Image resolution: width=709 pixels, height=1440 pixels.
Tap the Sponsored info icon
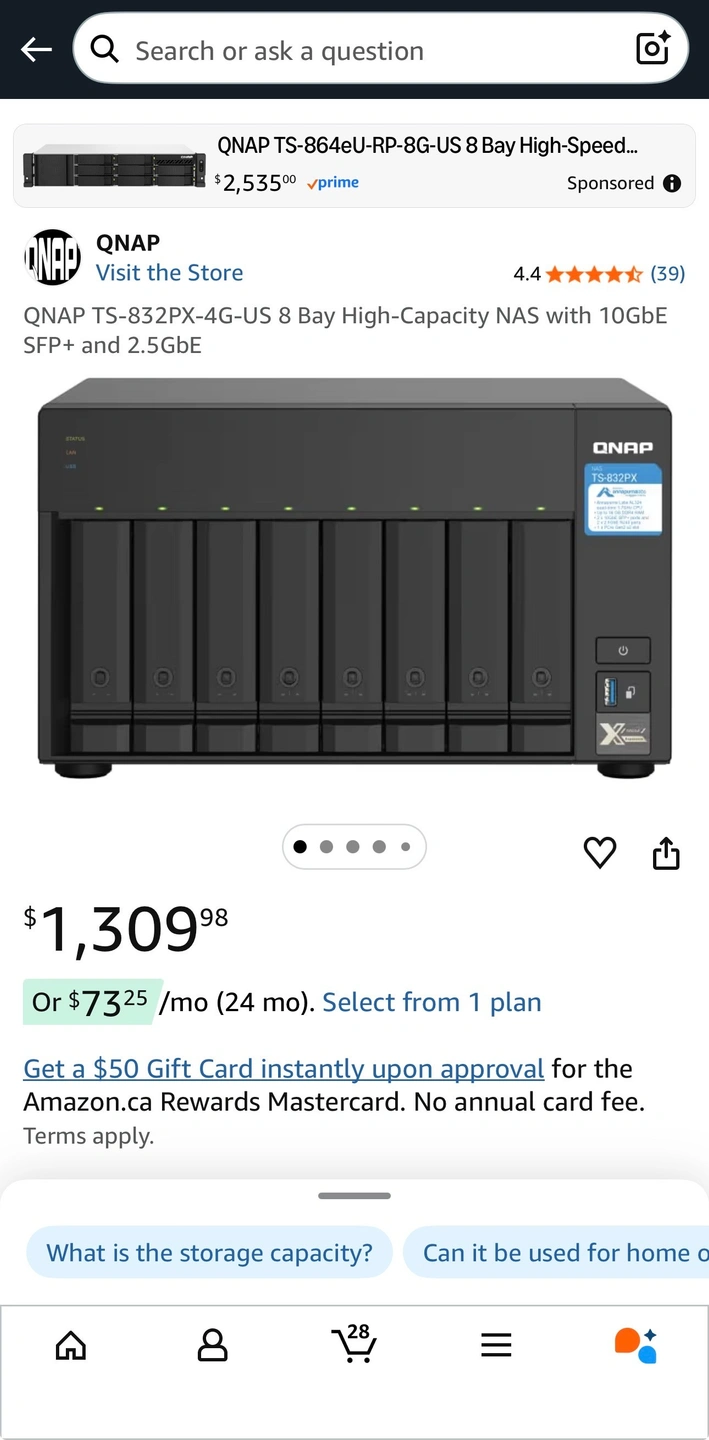(x=672, y=183)
